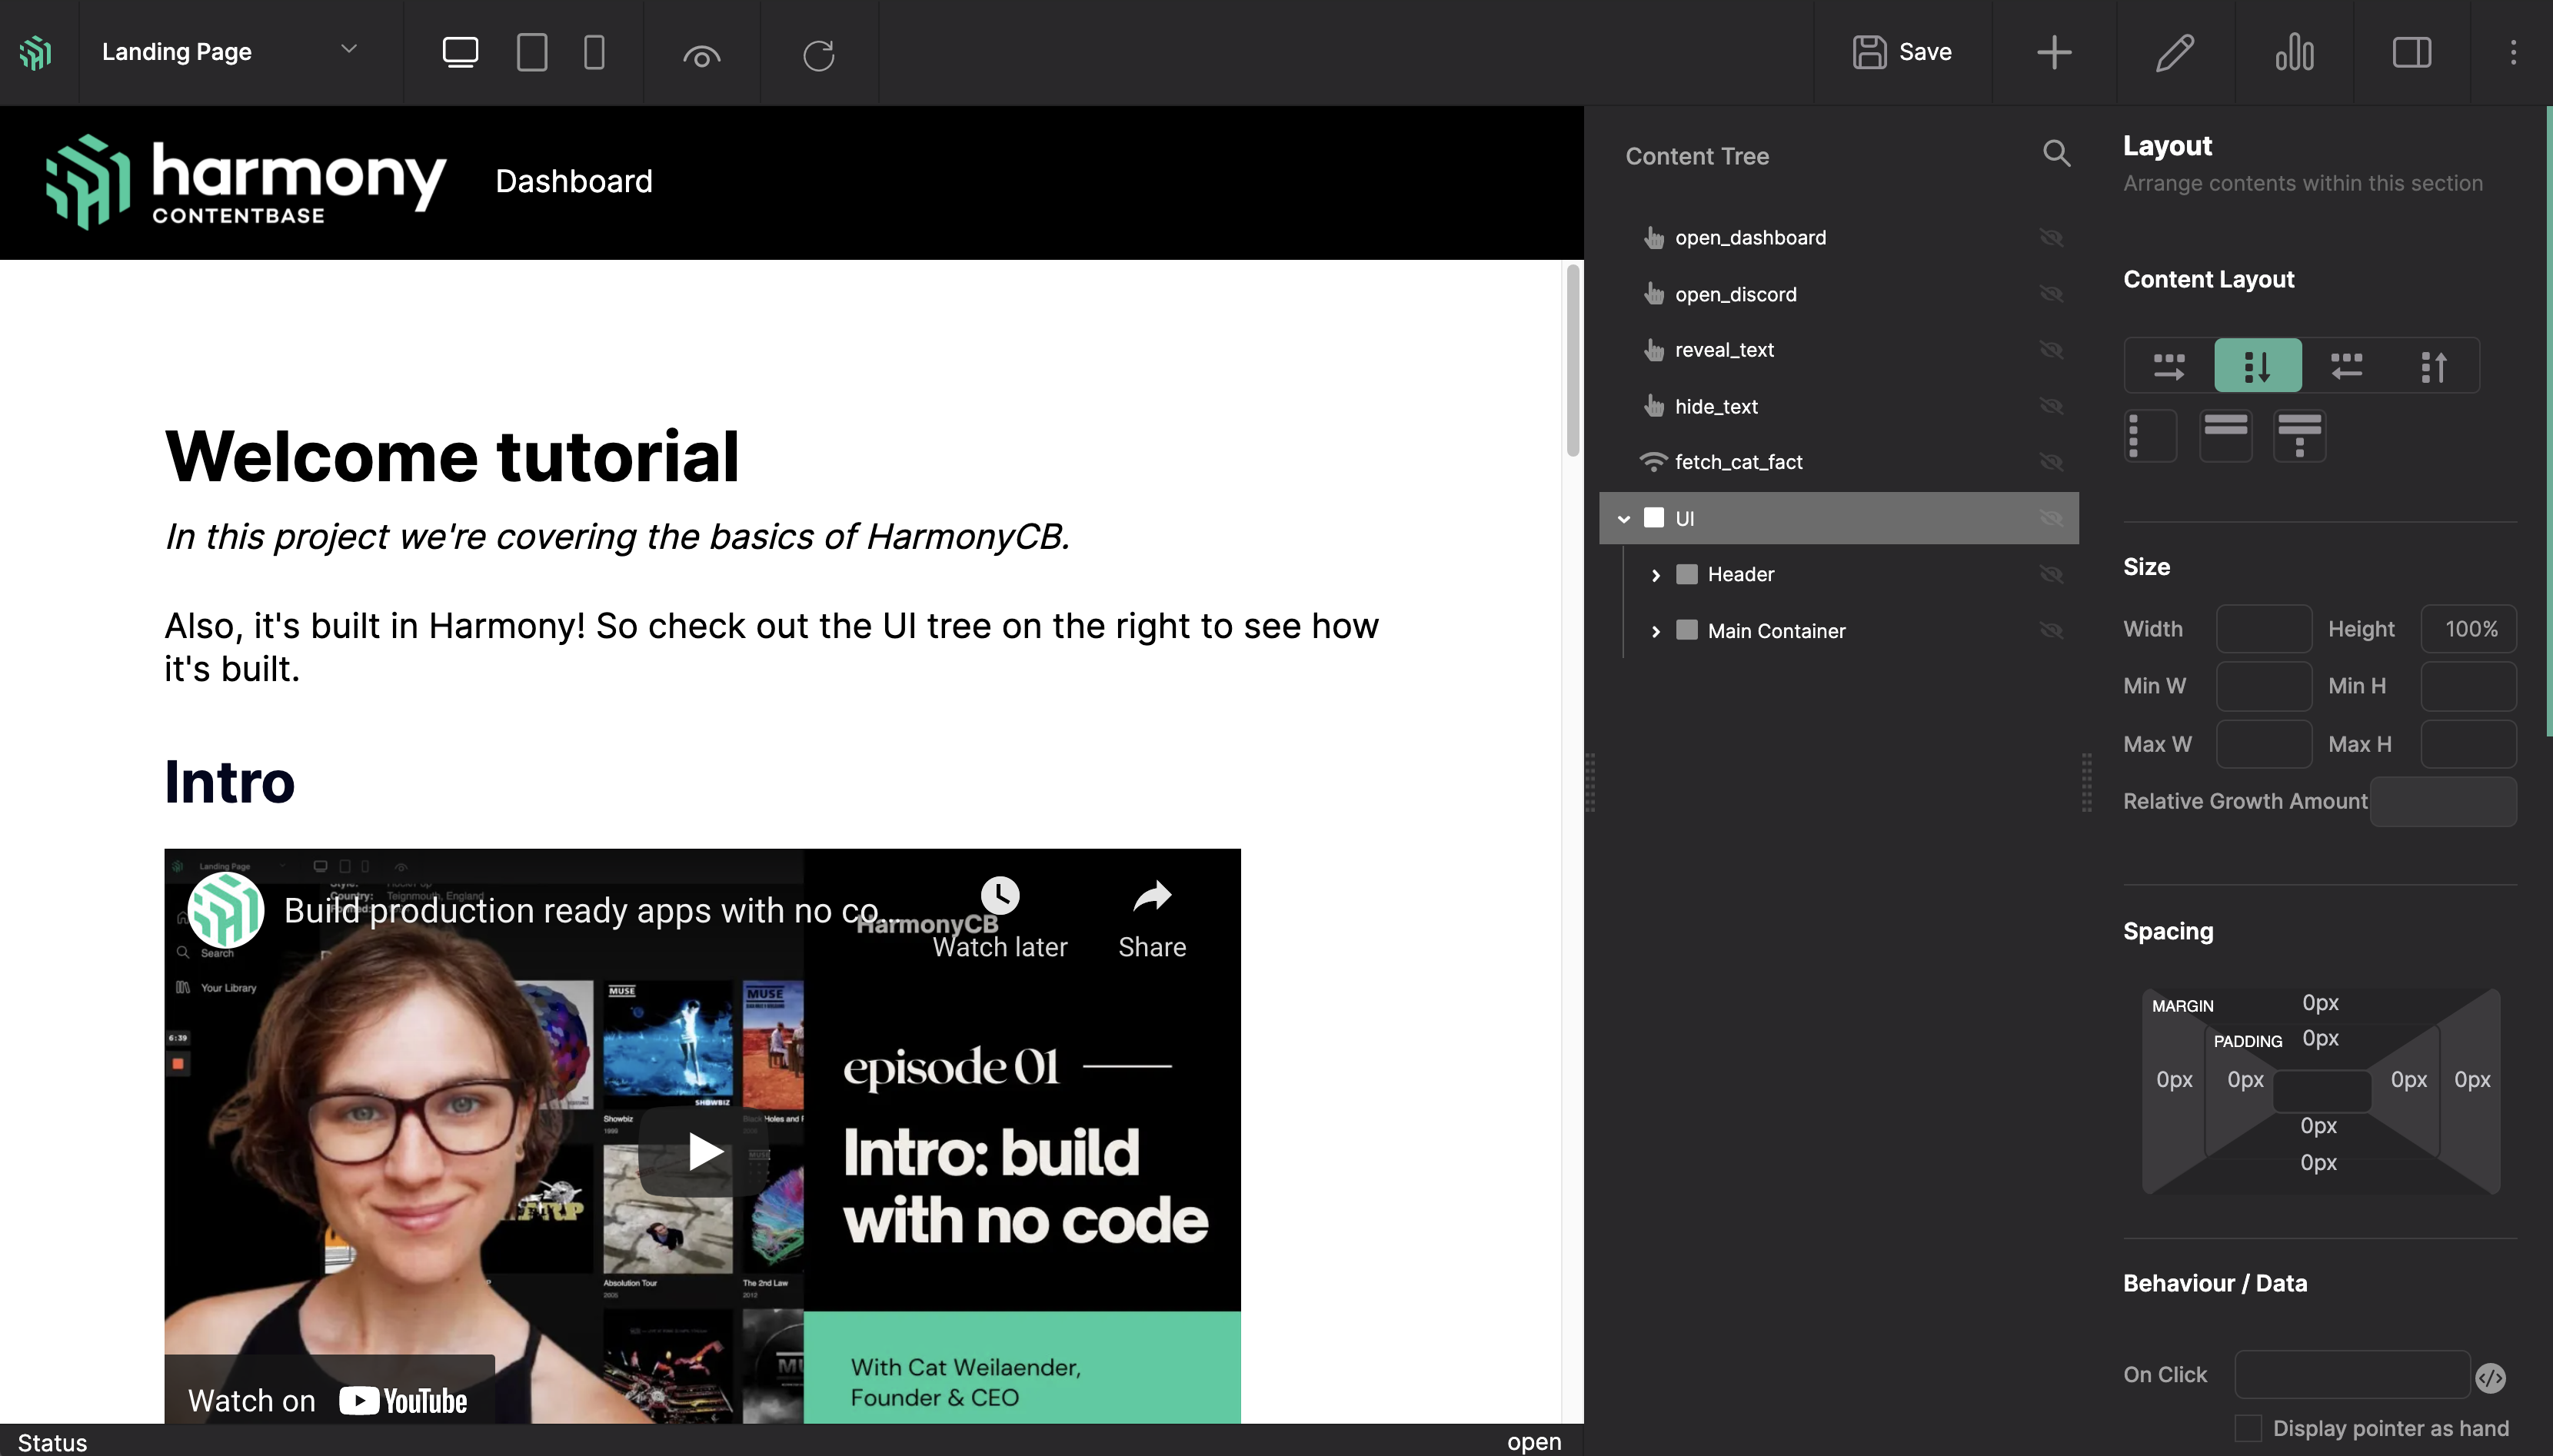Open the bar chart analytics icon
The image size is (2553, 1456).
click(2294, 52)
